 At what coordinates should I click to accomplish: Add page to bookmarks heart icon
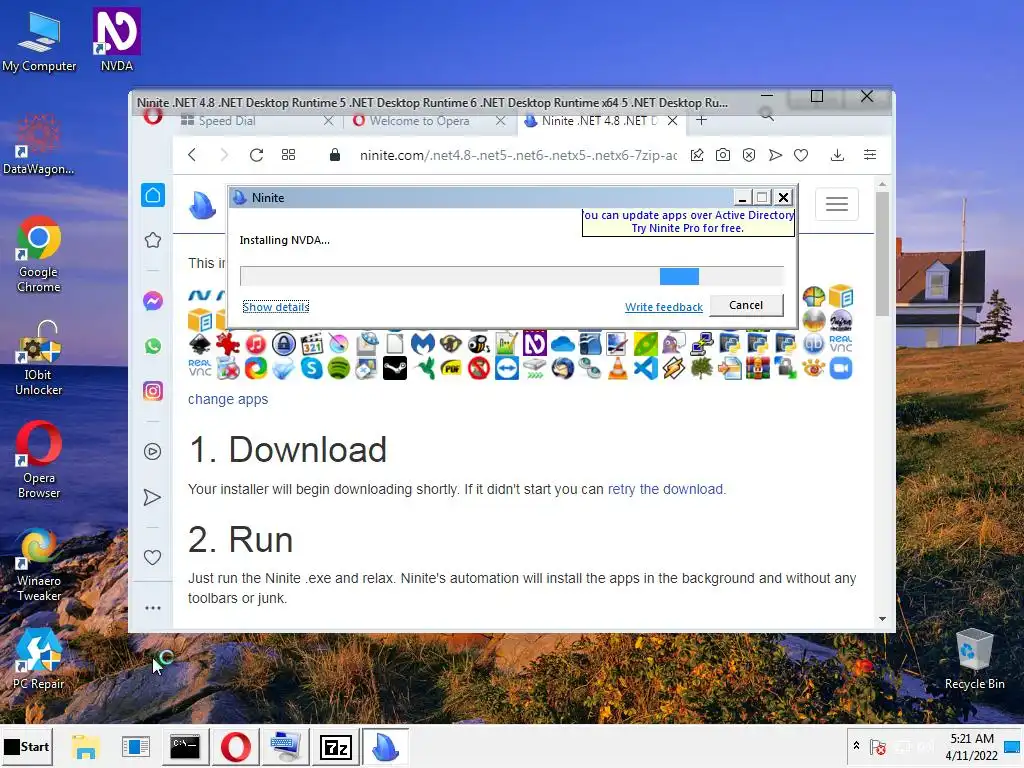pyautogui.click(x=801, y=155)
